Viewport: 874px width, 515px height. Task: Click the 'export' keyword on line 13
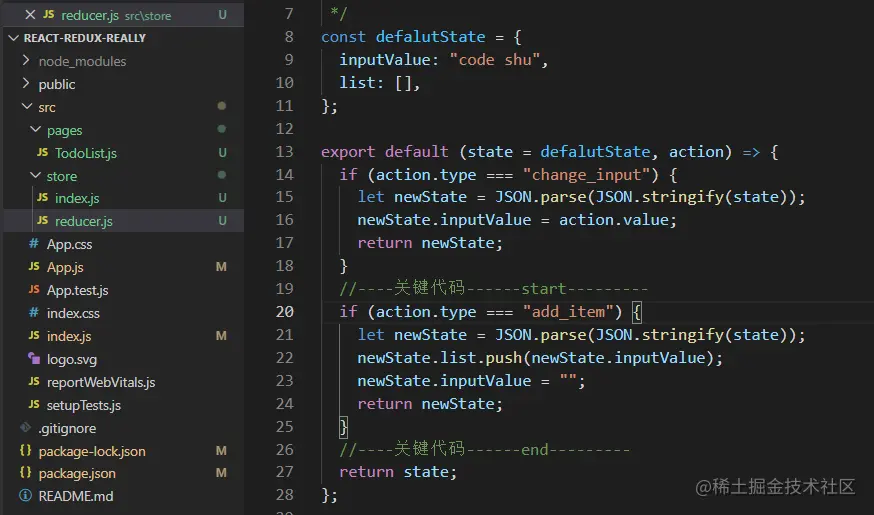348,152
